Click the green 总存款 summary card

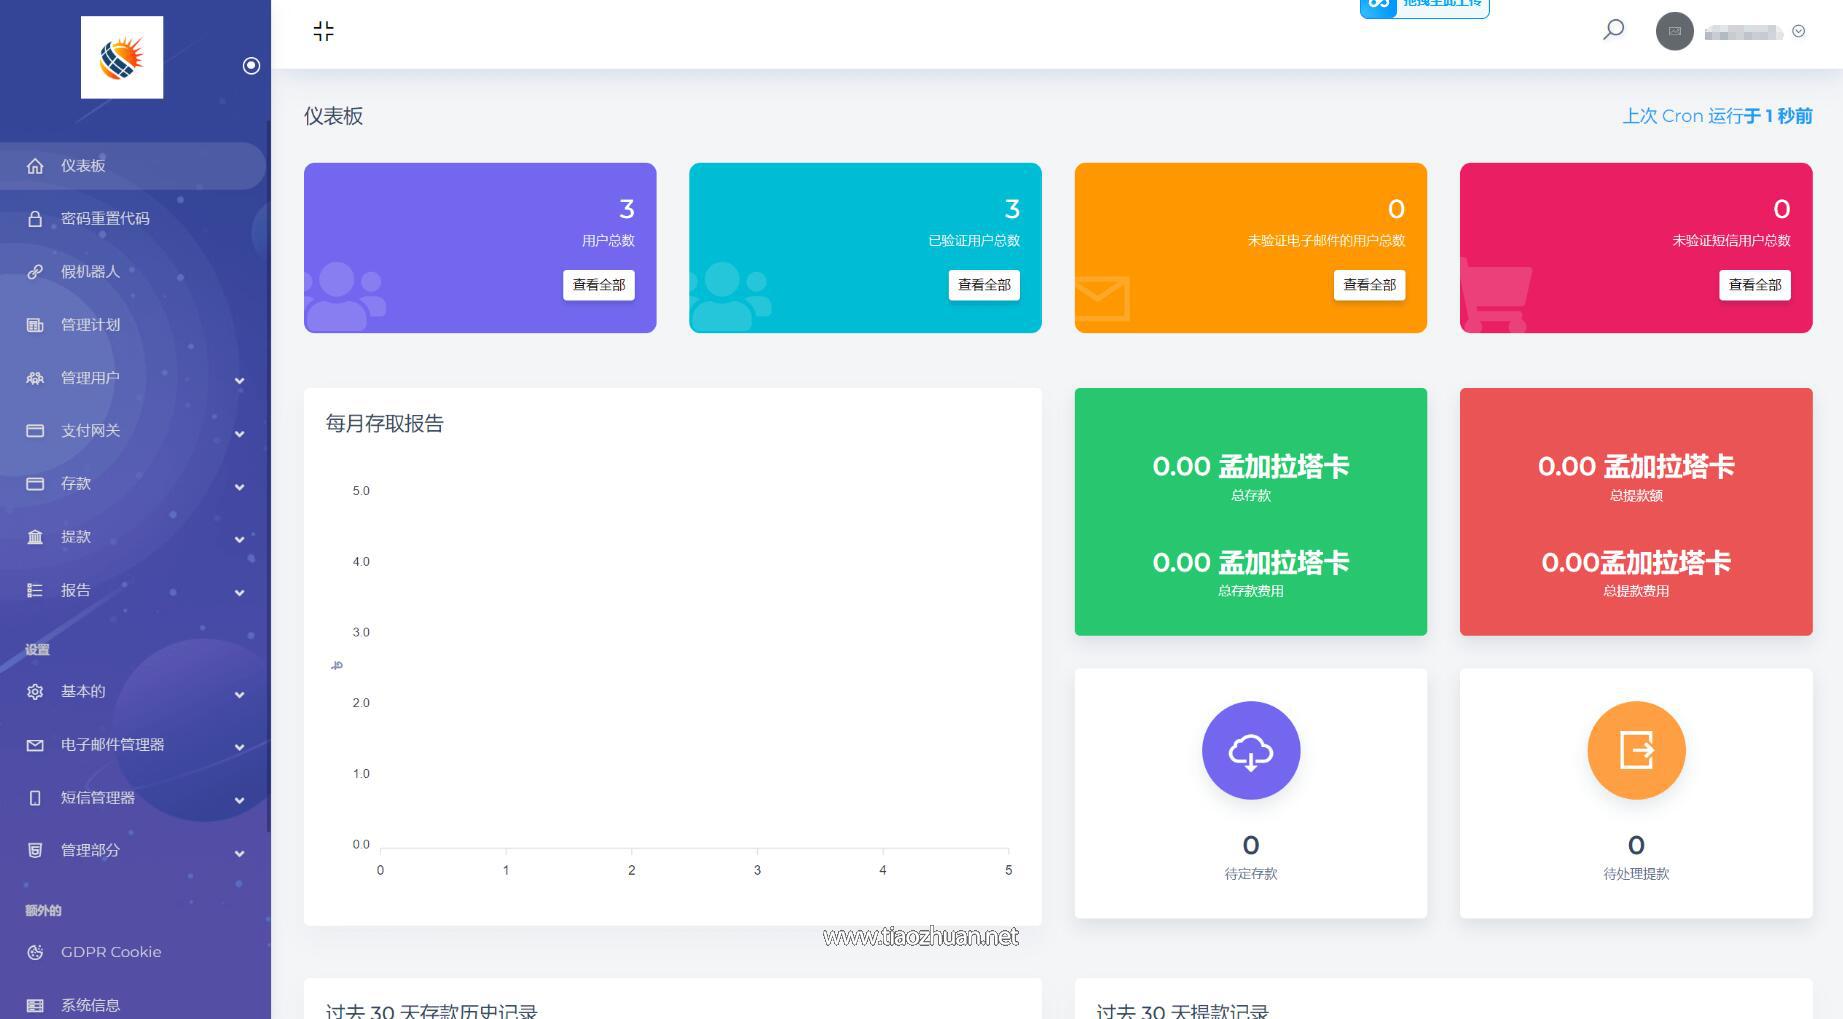coord(1250,511)
